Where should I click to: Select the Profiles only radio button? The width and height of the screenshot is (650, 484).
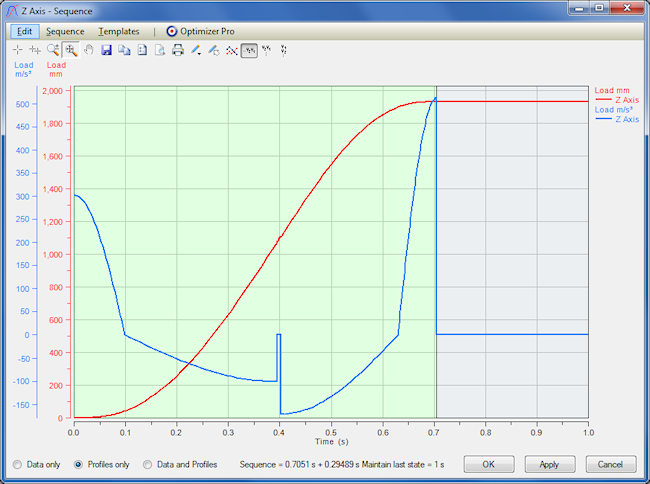click(79, 464)
